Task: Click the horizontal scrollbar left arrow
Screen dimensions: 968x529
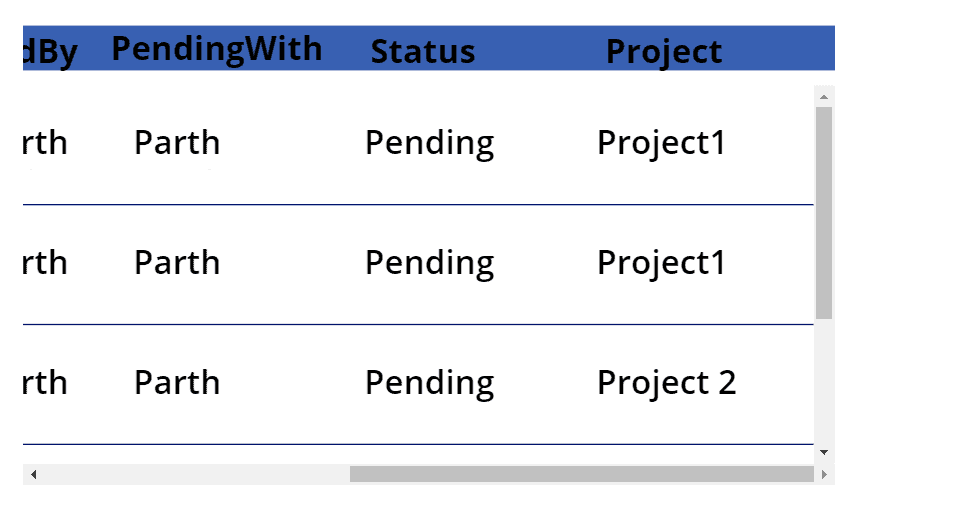Action: tap(33, 474)
